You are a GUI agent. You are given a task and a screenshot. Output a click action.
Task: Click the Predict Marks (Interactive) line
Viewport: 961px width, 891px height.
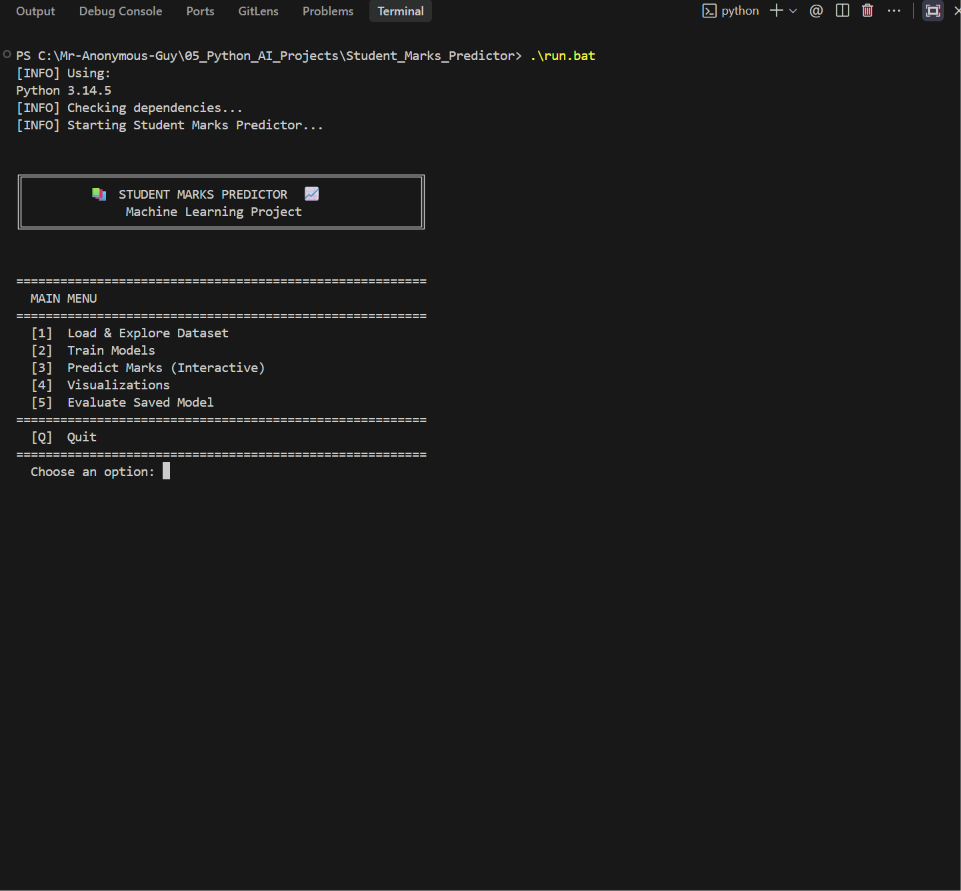coord(148,368)
